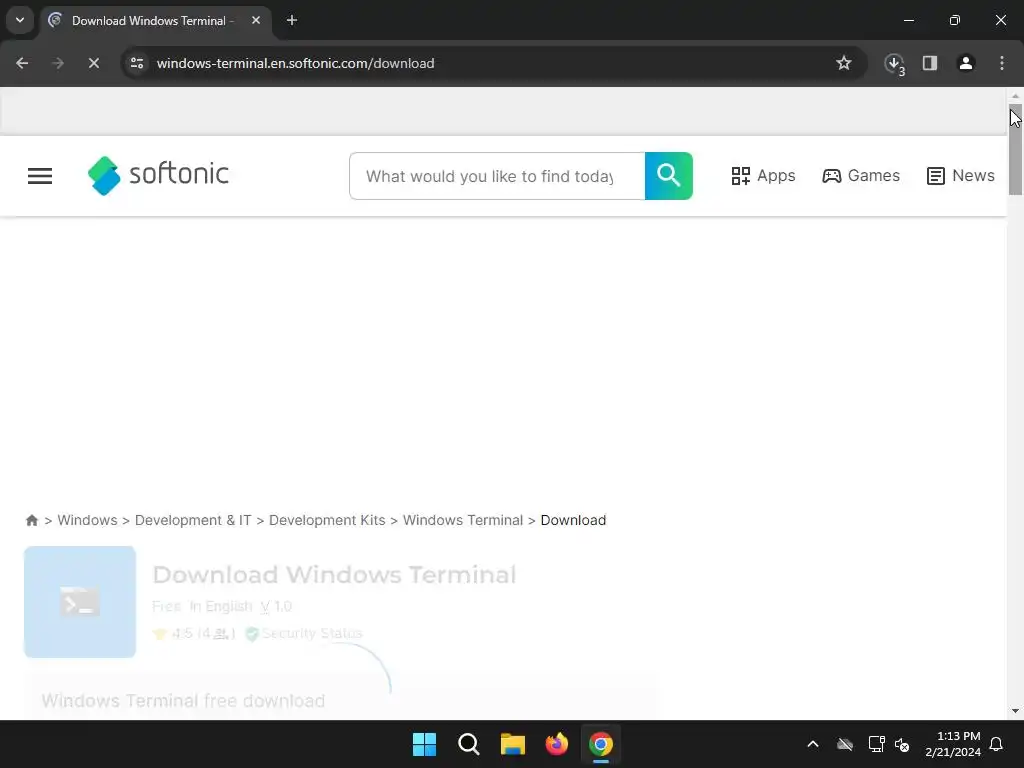The height and width of the screenshot is (768, 1024).
Task: Stop loading the page
Action: click(93, 63)
